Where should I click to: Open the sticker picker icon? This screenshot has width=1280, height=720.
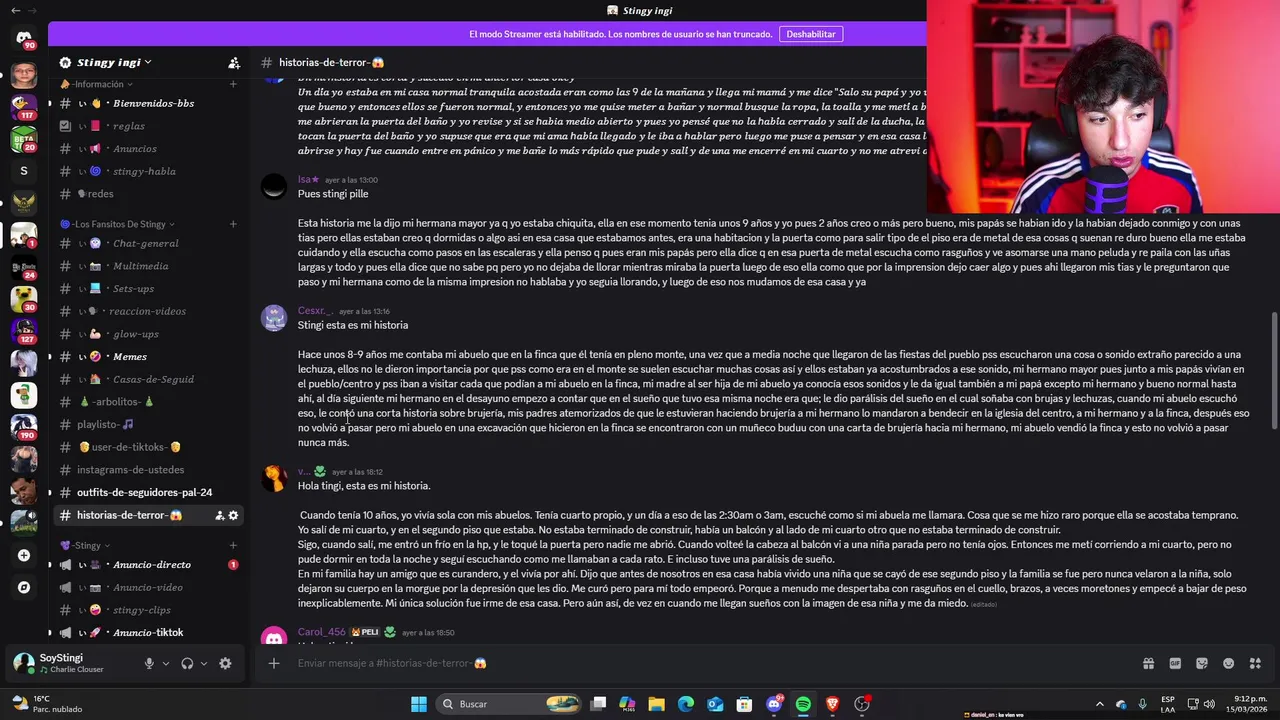1202,663
